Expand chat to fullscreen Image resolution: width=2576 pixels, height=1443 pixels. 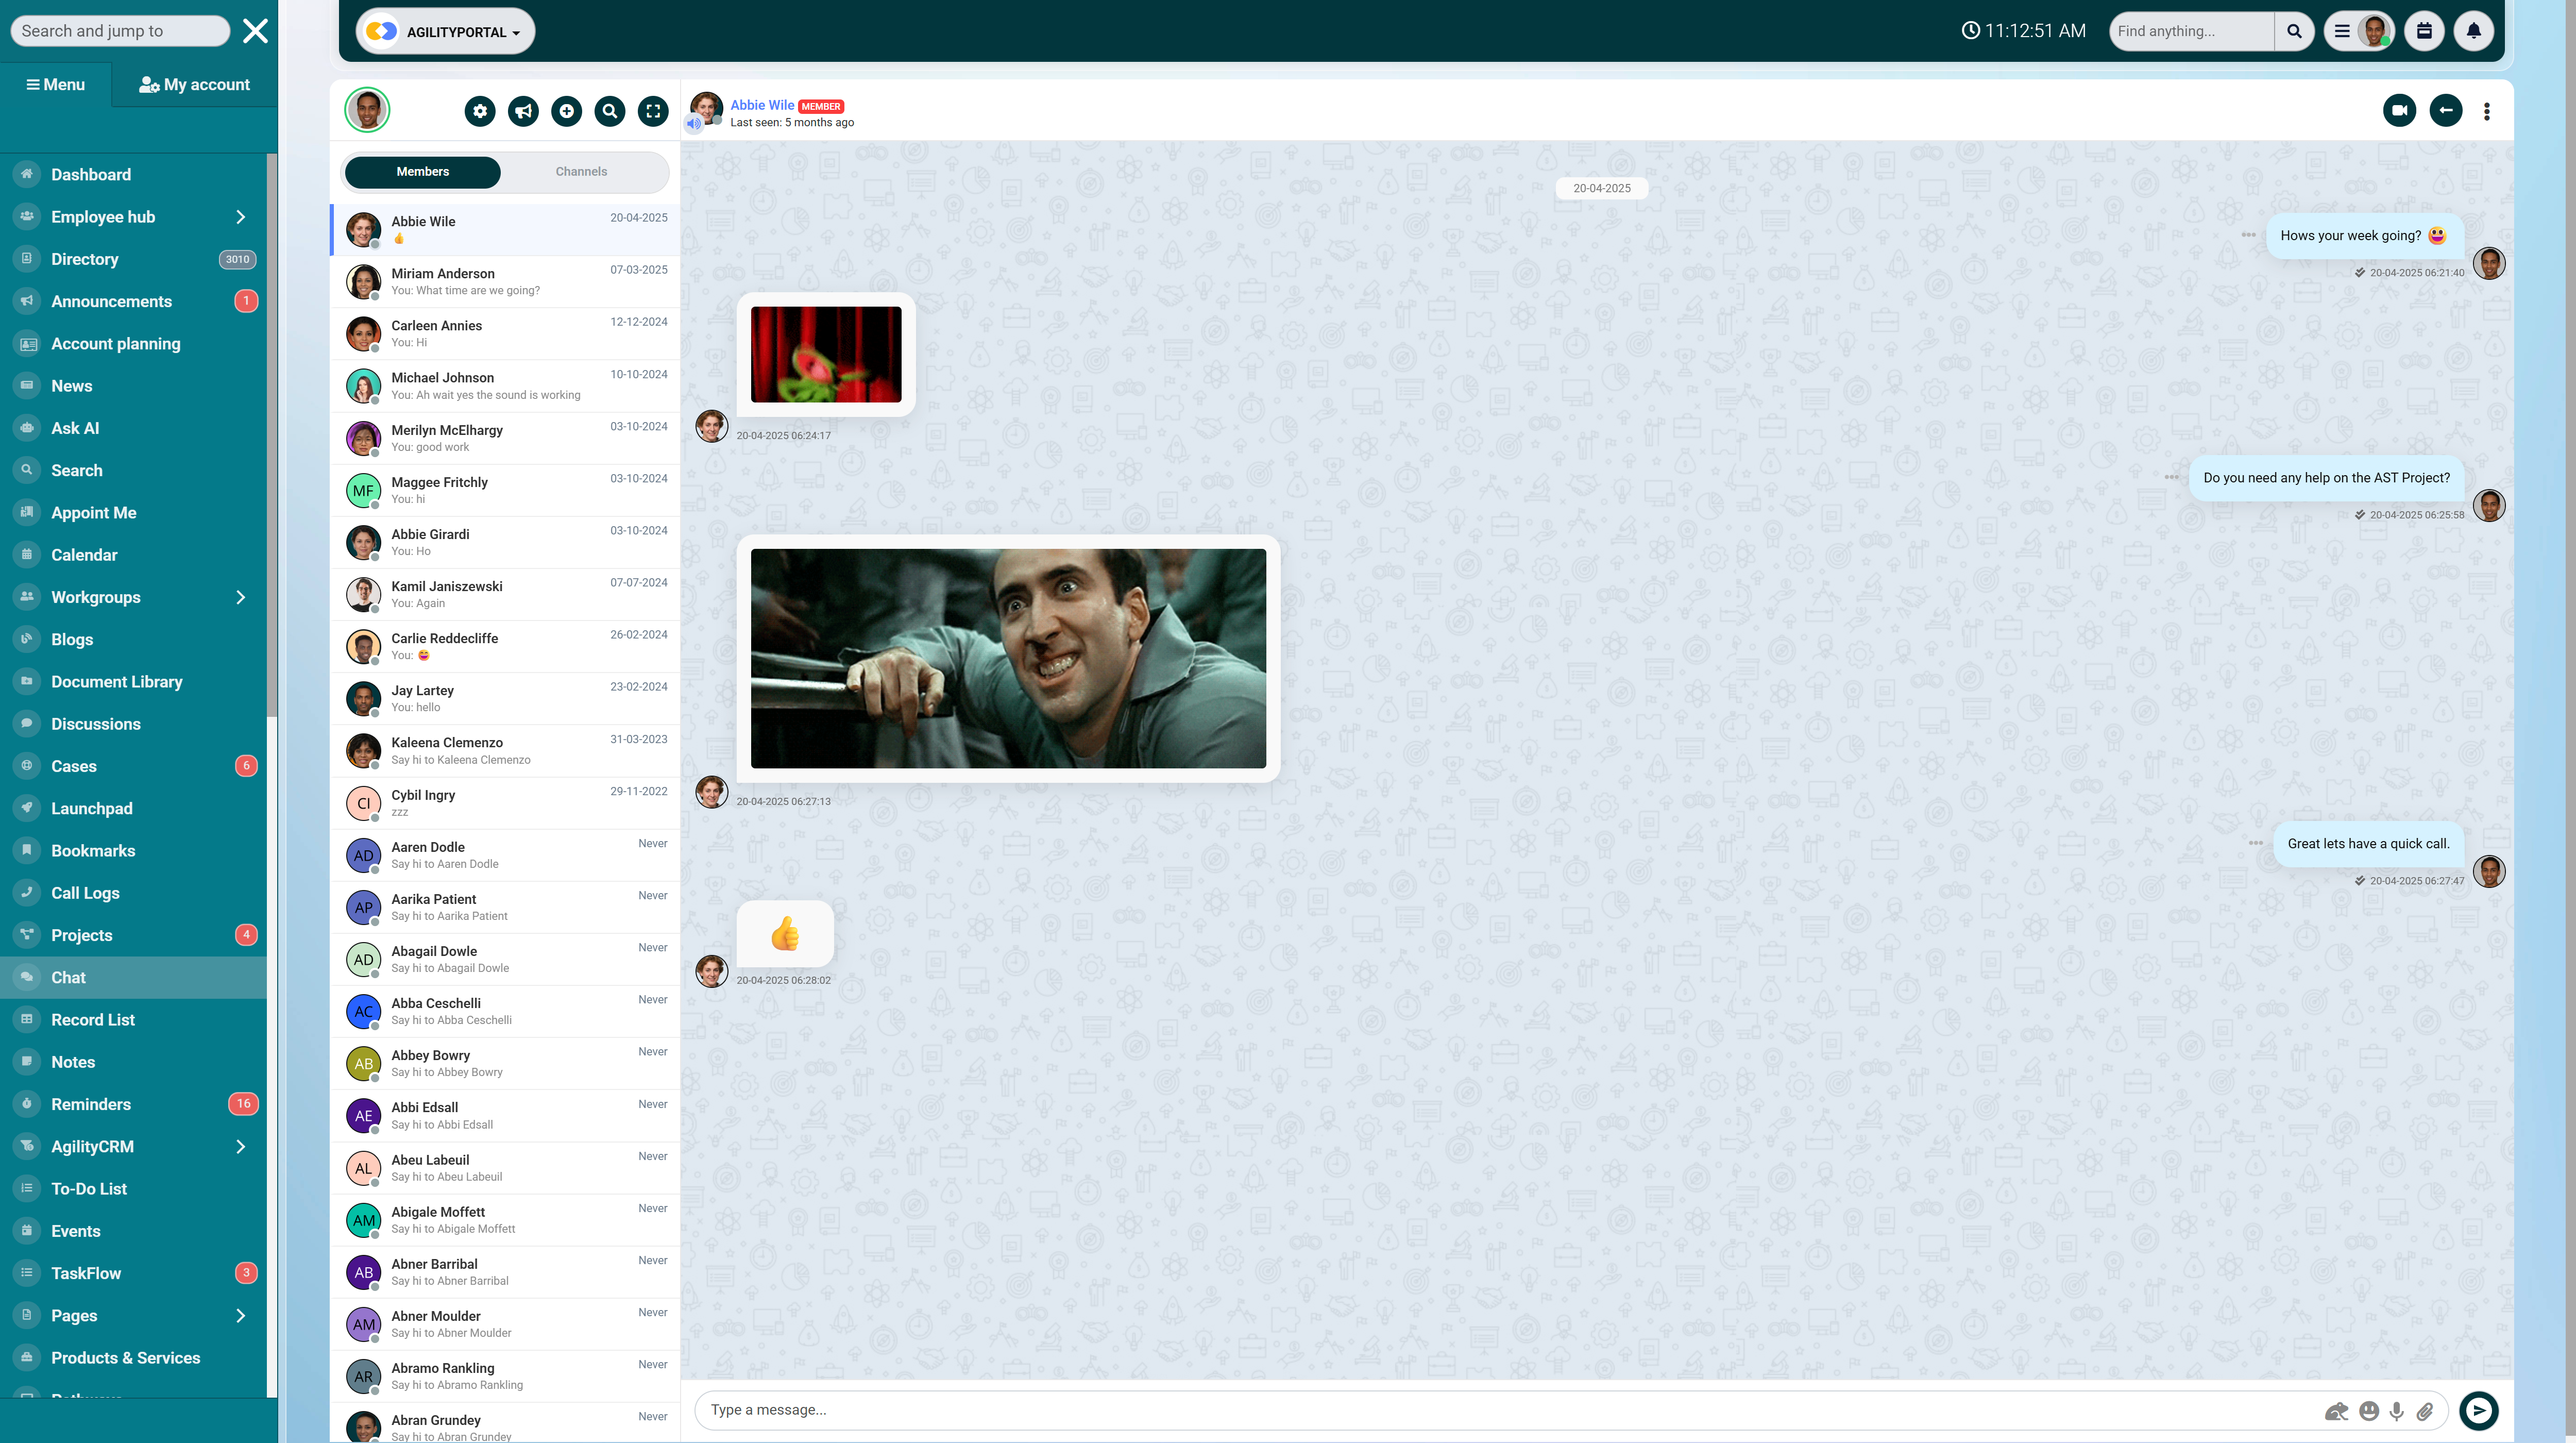653,111
